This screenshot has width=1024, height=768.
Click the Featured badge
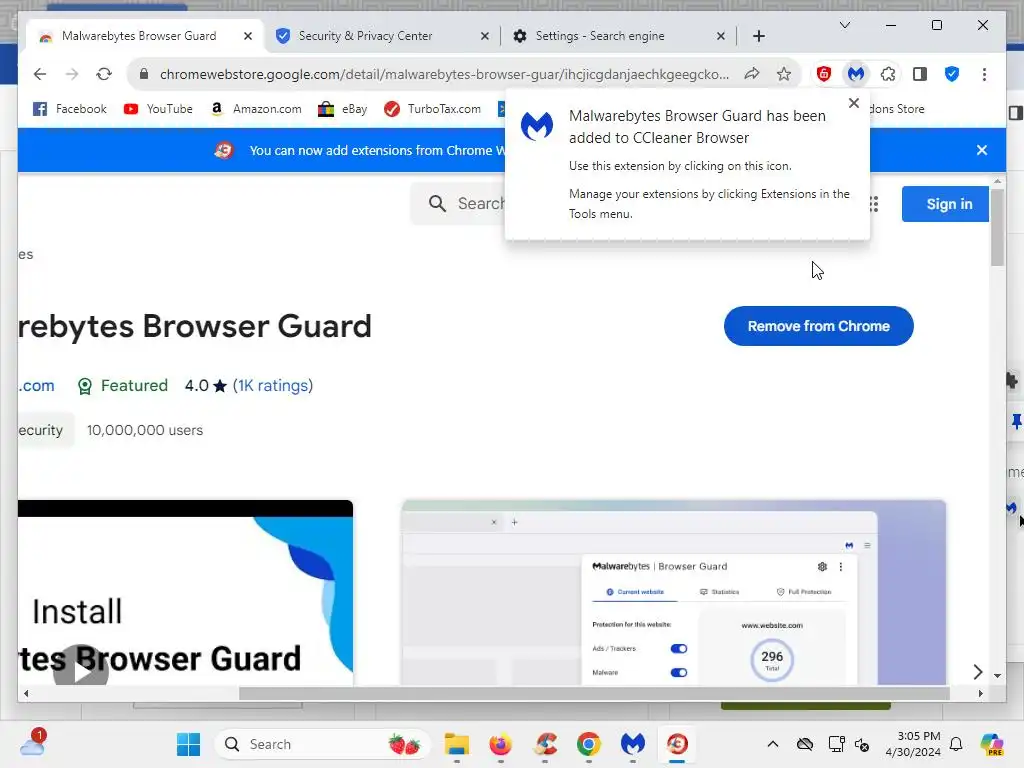point(122,386)
